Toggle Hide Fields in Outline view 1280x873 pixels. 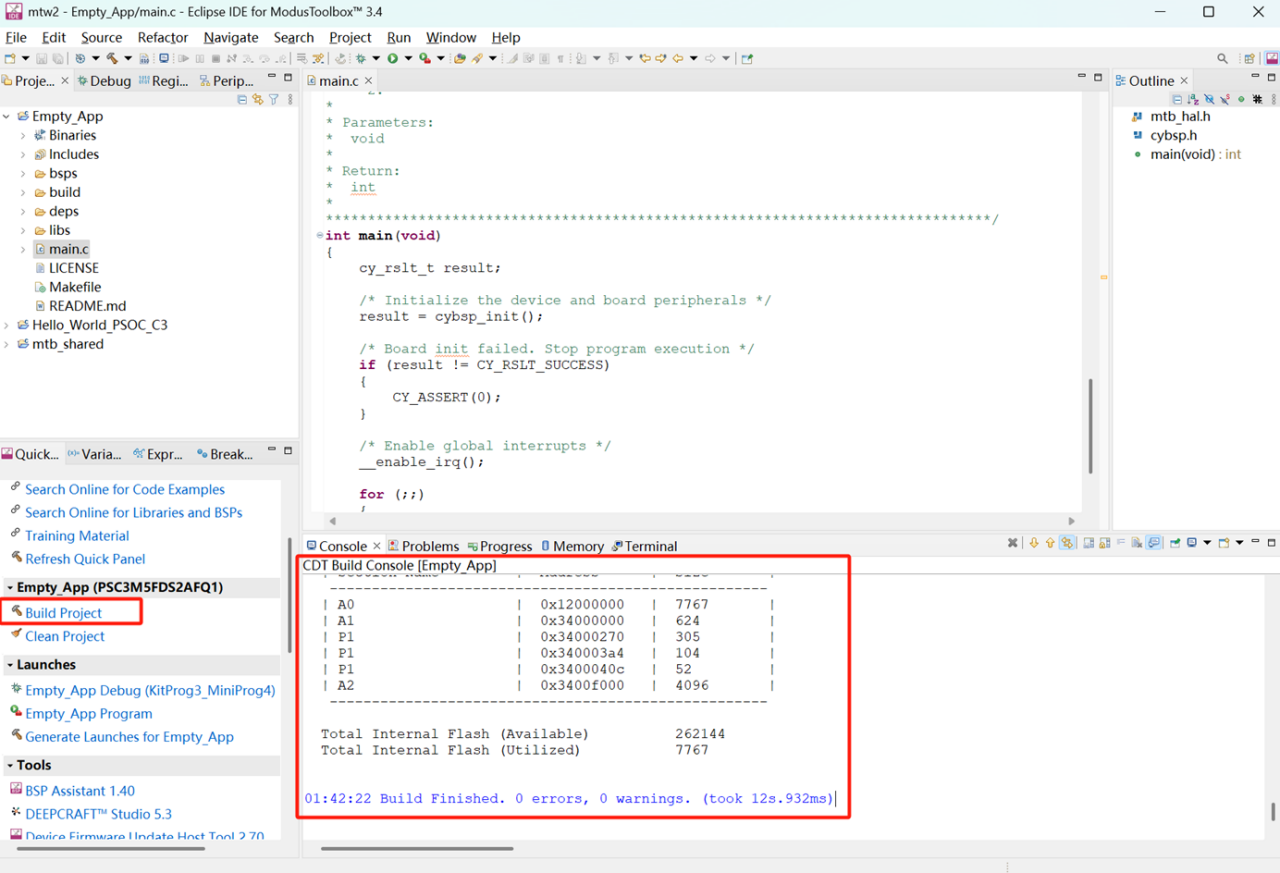(x=1209, y=99)
